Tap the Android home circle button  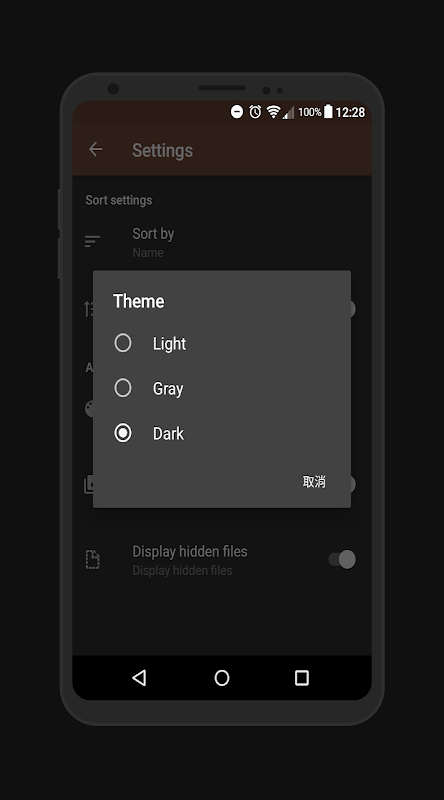pyautogui.click(x=222, y=678)
